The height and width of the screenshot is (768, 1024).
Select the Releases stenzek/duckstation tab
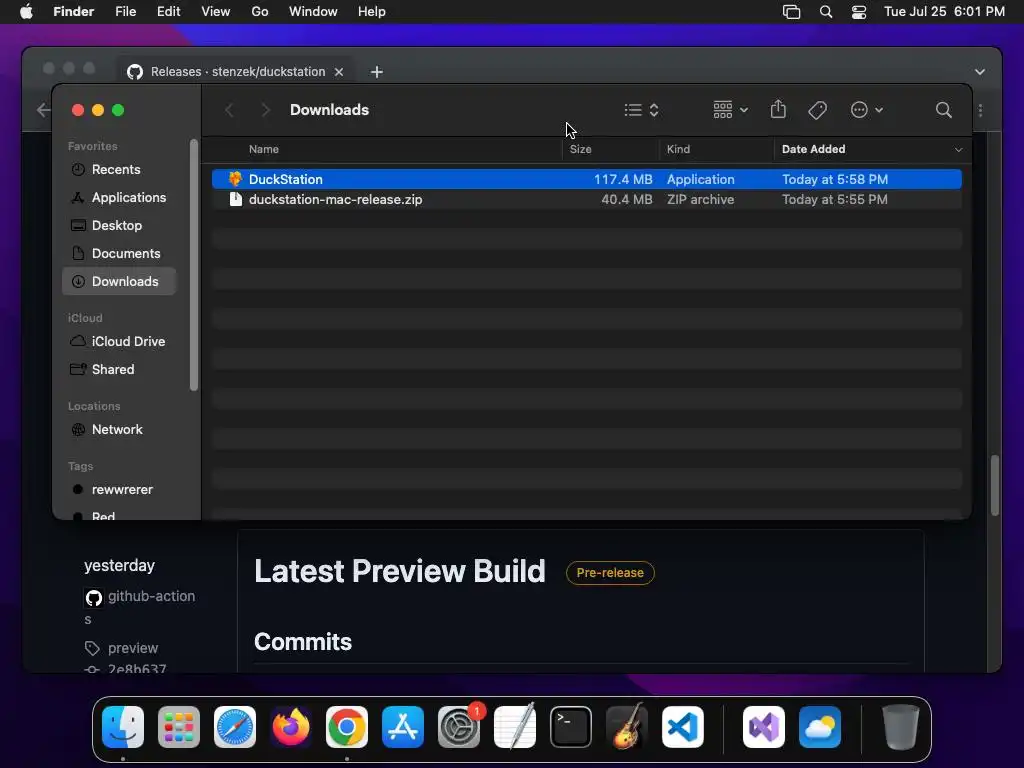pyautogui.click(x=236, y=71)
